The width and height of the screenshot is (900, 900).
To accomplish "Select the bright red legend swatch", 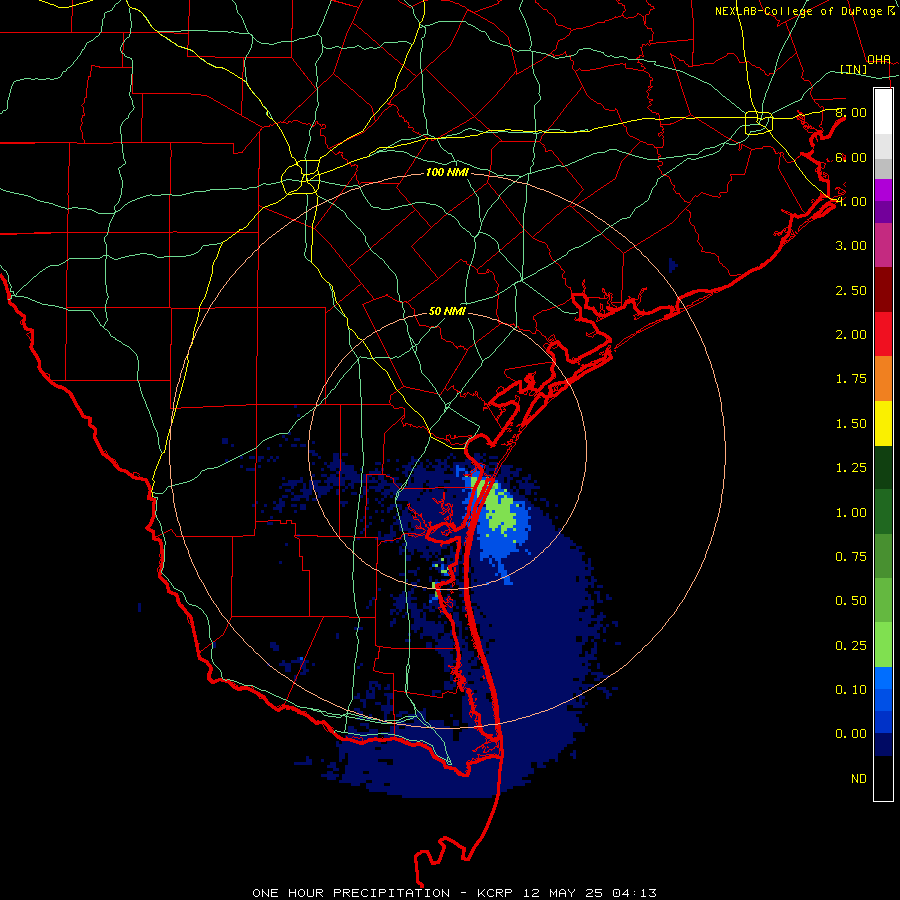I will 883,334.
